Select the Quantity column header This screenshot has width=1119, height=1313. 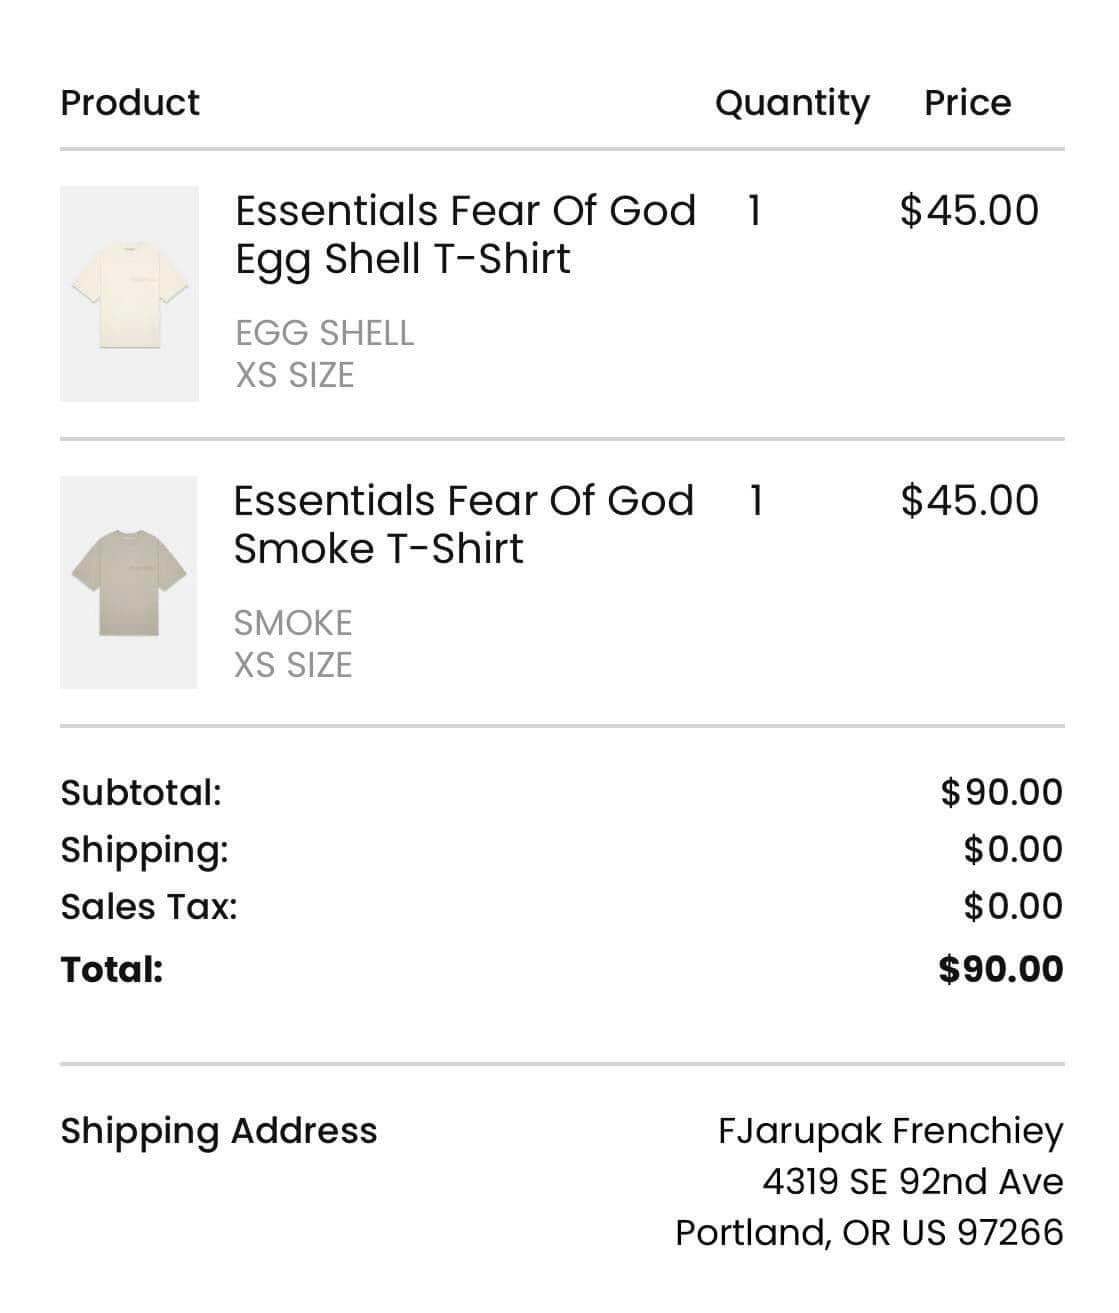pos(792,104)
